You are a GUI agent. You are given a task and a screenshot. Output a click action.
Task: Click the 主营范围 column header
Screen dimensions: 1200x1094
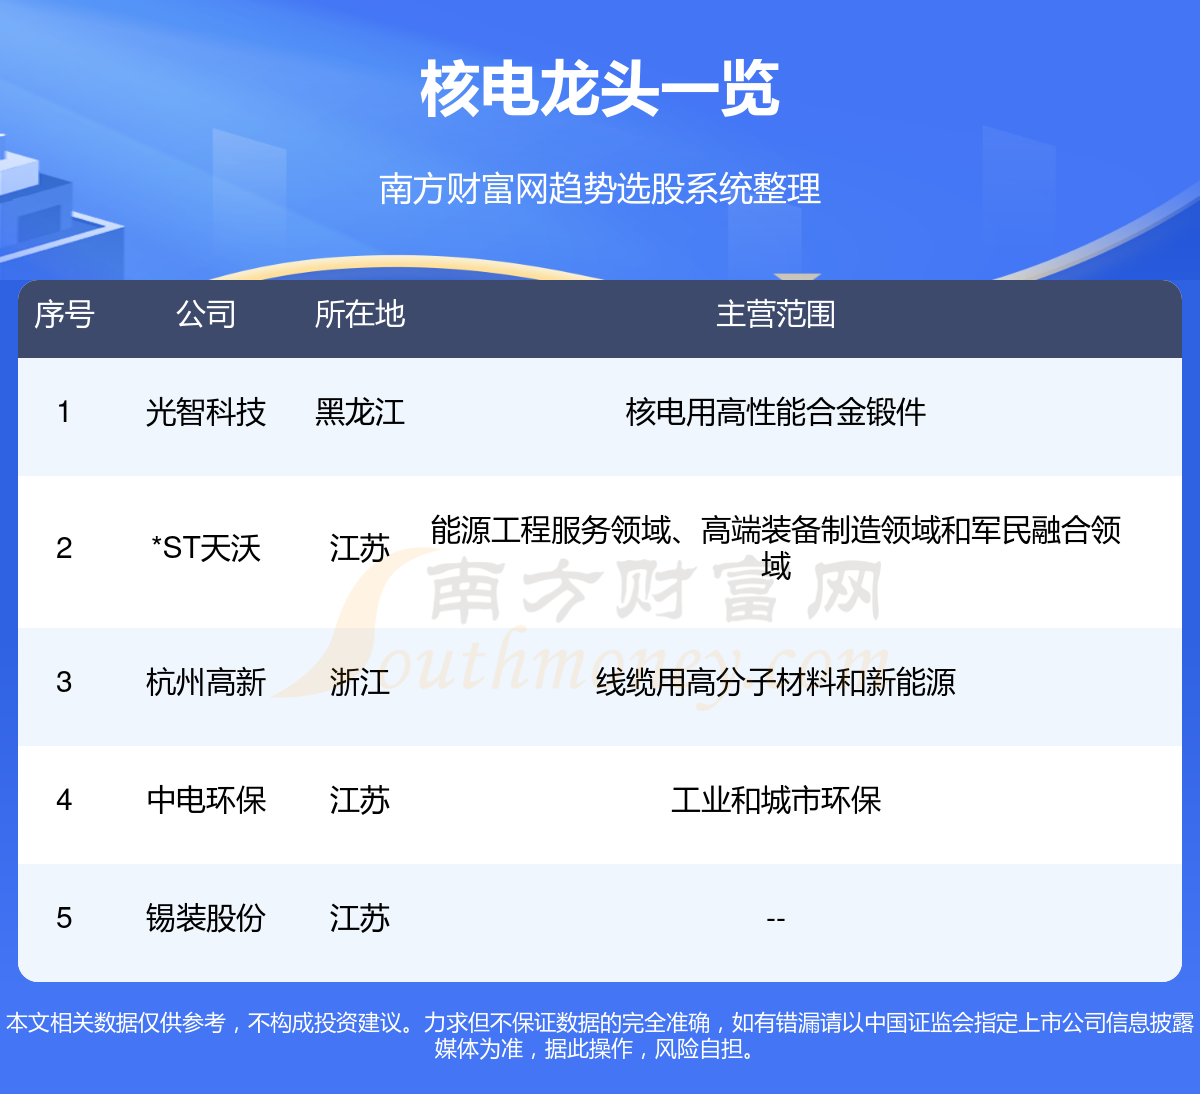(776, 314)
